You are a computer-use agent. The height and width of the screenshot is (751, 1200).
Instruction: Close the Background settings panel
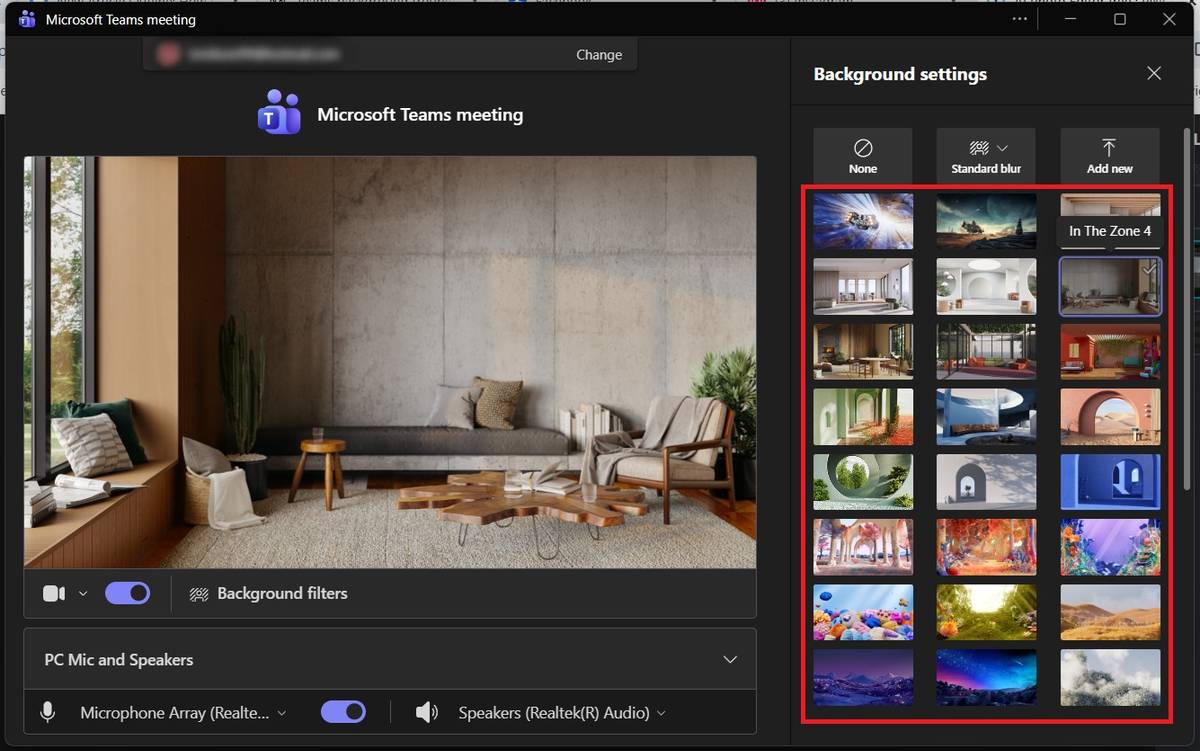[x=1154, y=74]
